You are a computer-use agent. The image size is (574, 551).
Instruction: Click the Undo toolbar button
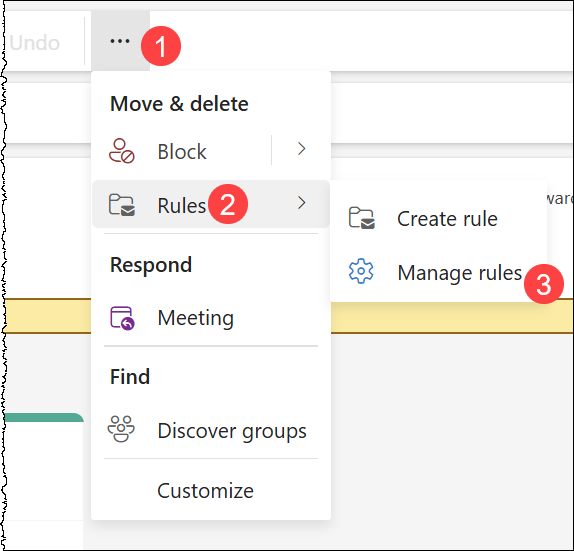35,43
